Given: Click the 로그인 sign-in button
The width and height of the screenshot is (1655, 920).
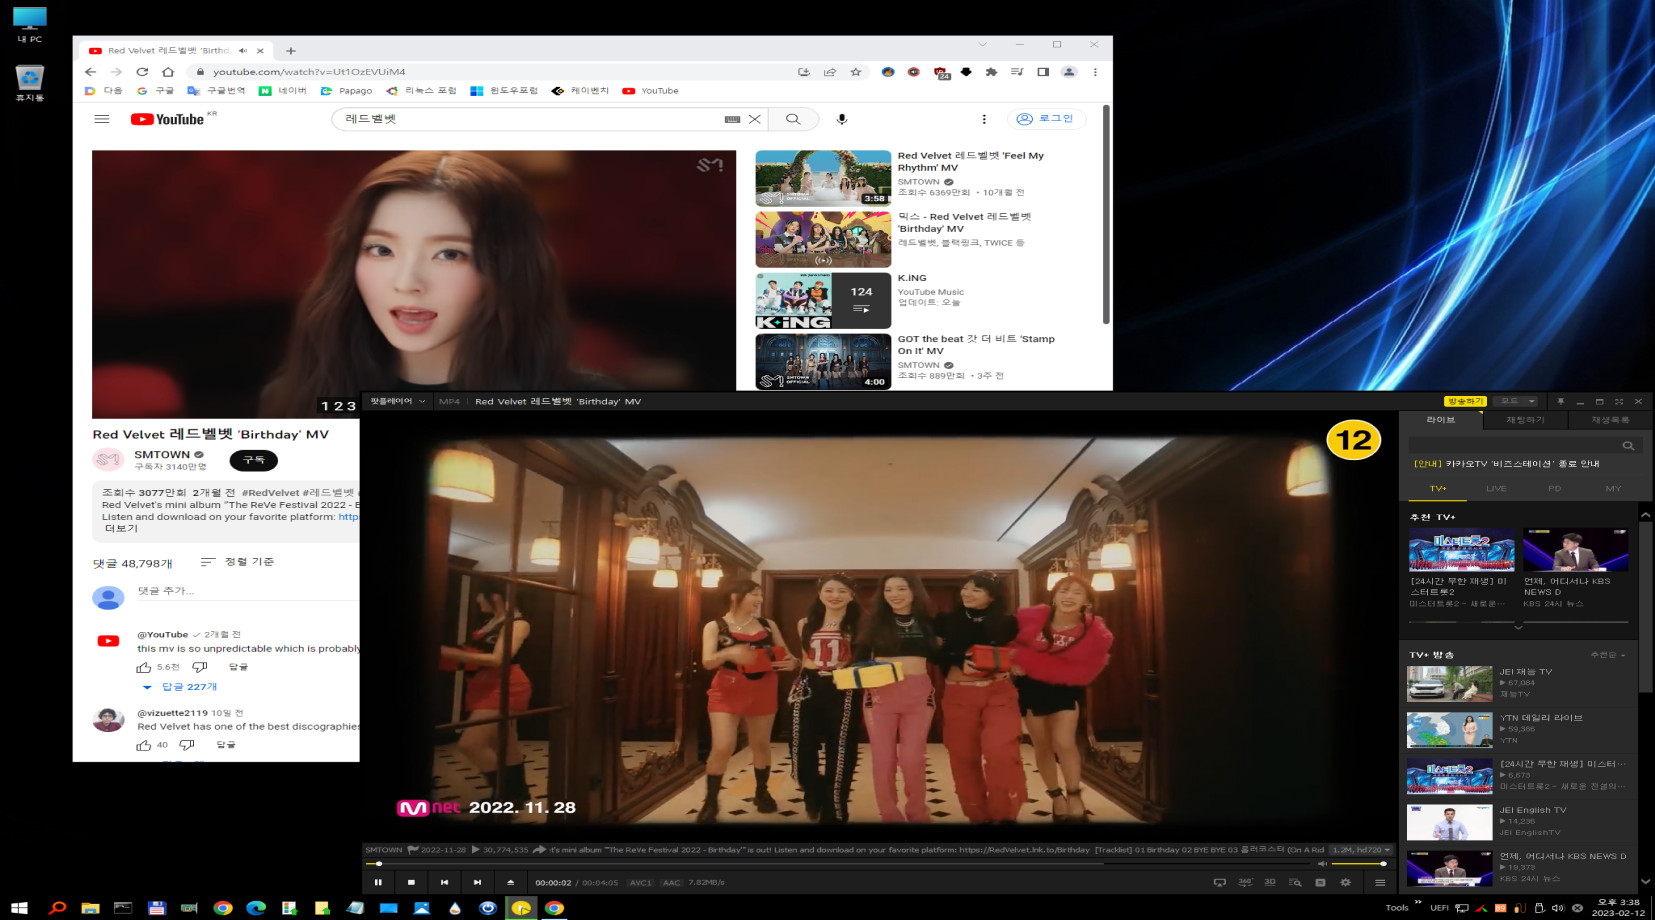Looking at the screenshot, I should click(x=1046, y=119).
